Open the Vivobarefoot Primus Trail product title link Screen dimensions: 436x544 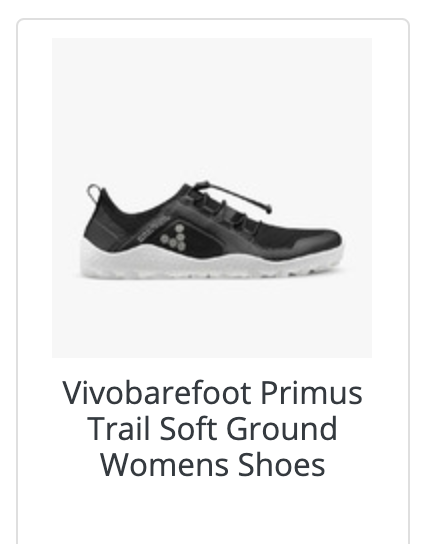(x=212, y=429)
